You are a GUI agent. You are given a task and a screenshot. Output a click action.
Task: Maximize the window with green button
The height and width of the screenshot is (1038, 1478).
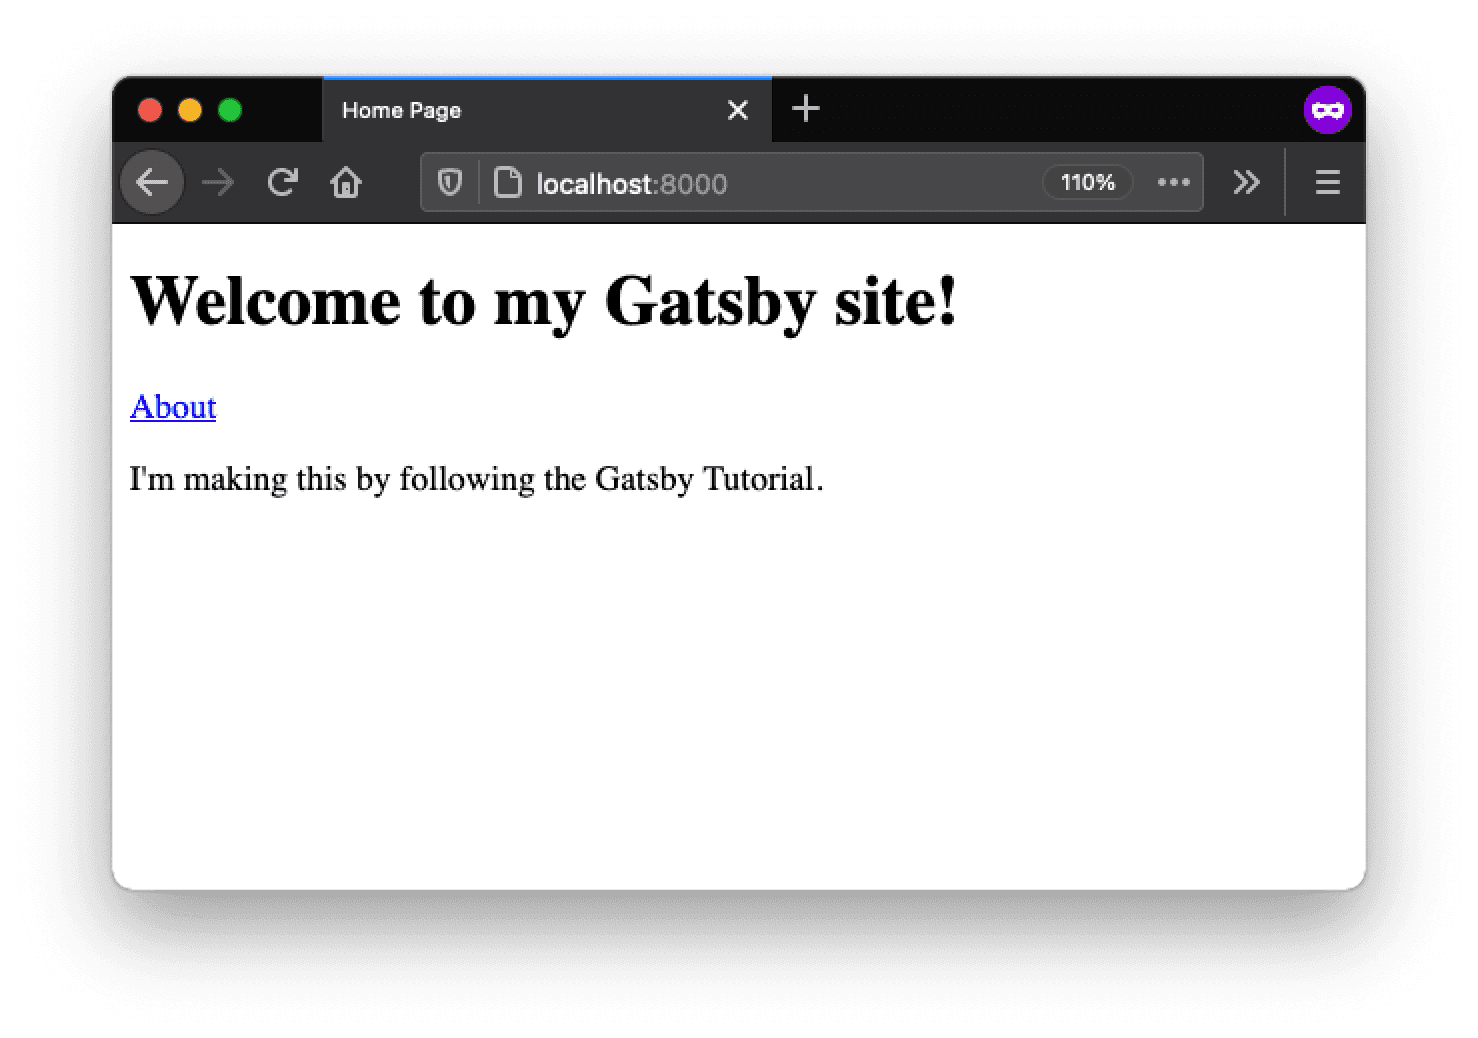point(230,110)
